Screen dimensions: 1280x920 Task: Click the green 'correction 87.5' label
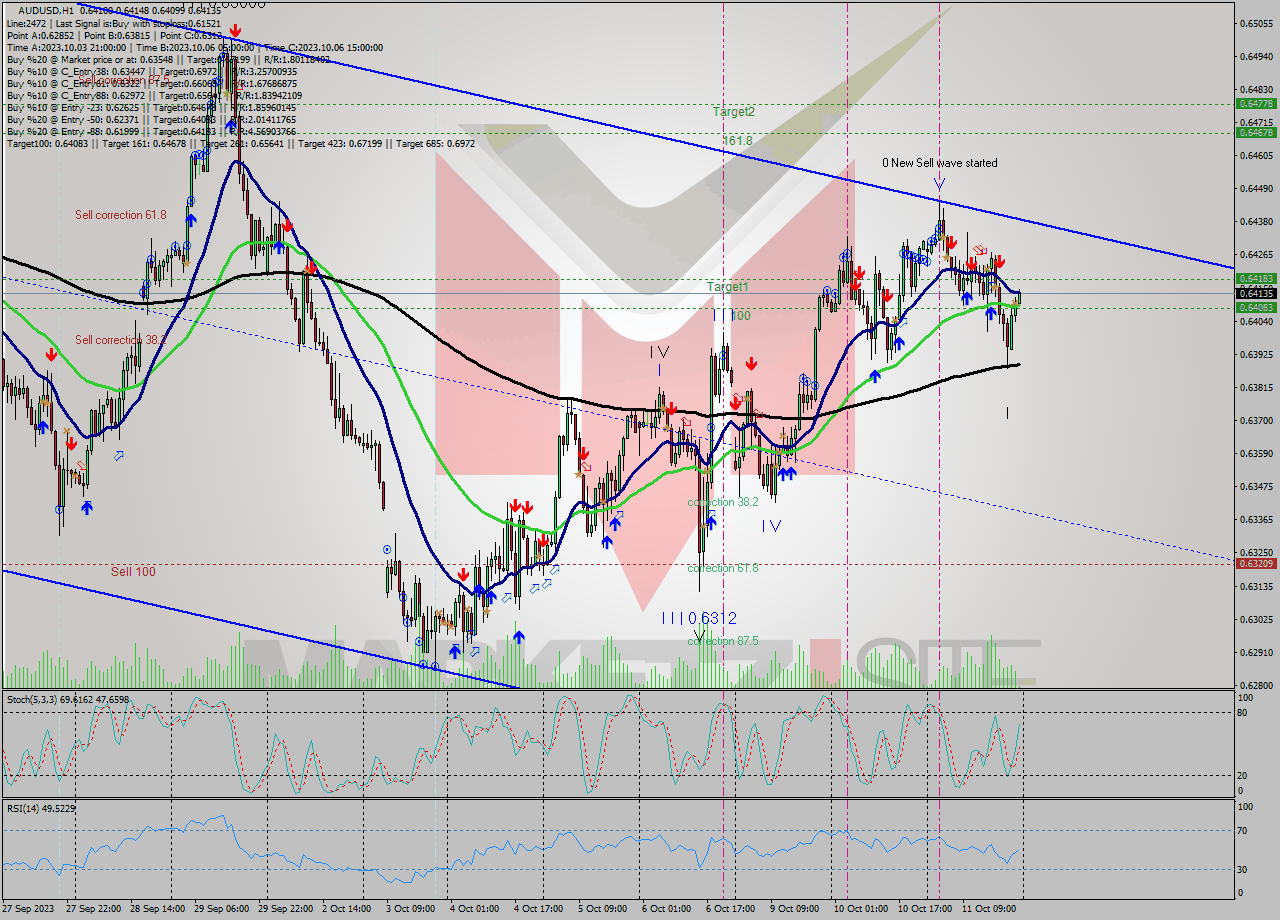point(723,641)
